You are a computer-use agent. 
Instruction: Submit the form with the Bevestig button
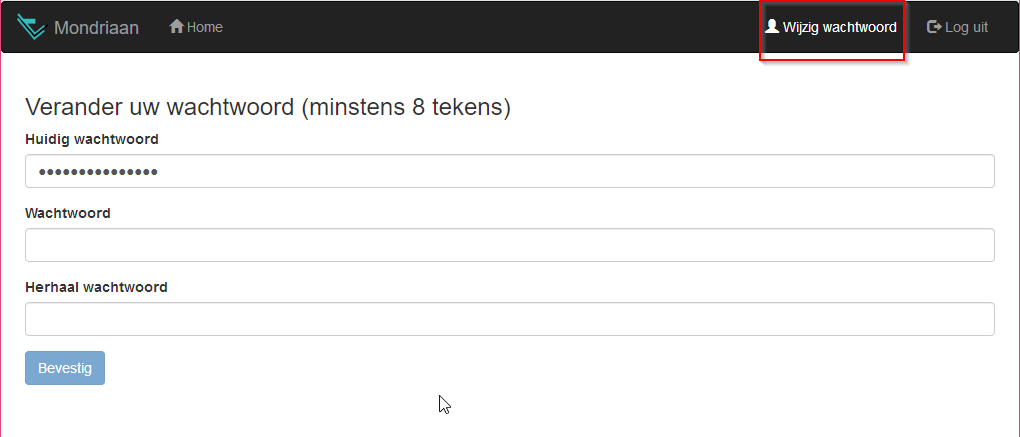coord(65,368)
